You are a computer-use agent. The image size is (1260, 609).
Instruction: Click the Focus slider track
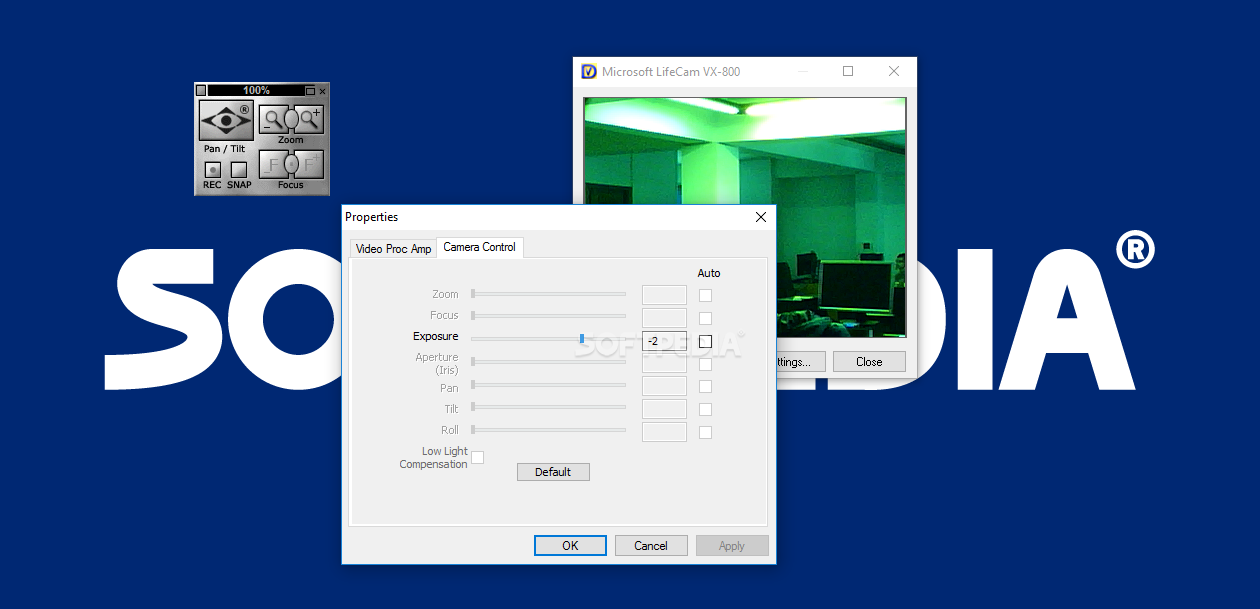[549, 316]
